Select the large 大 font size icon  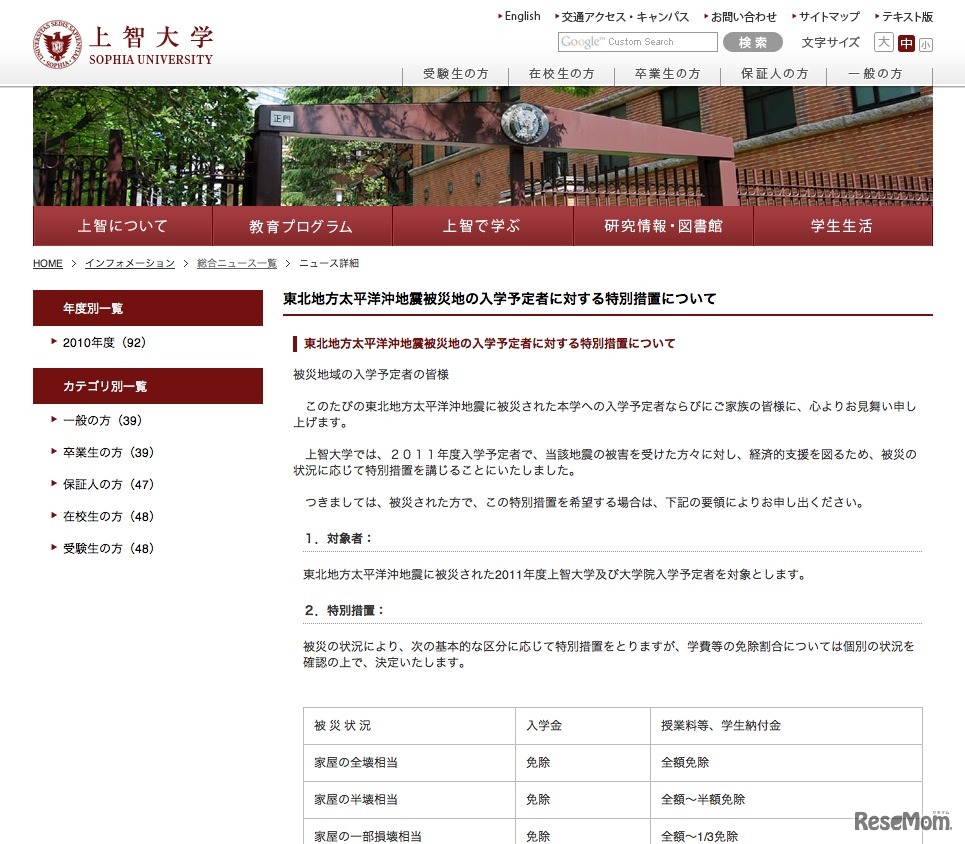point(884,42)
